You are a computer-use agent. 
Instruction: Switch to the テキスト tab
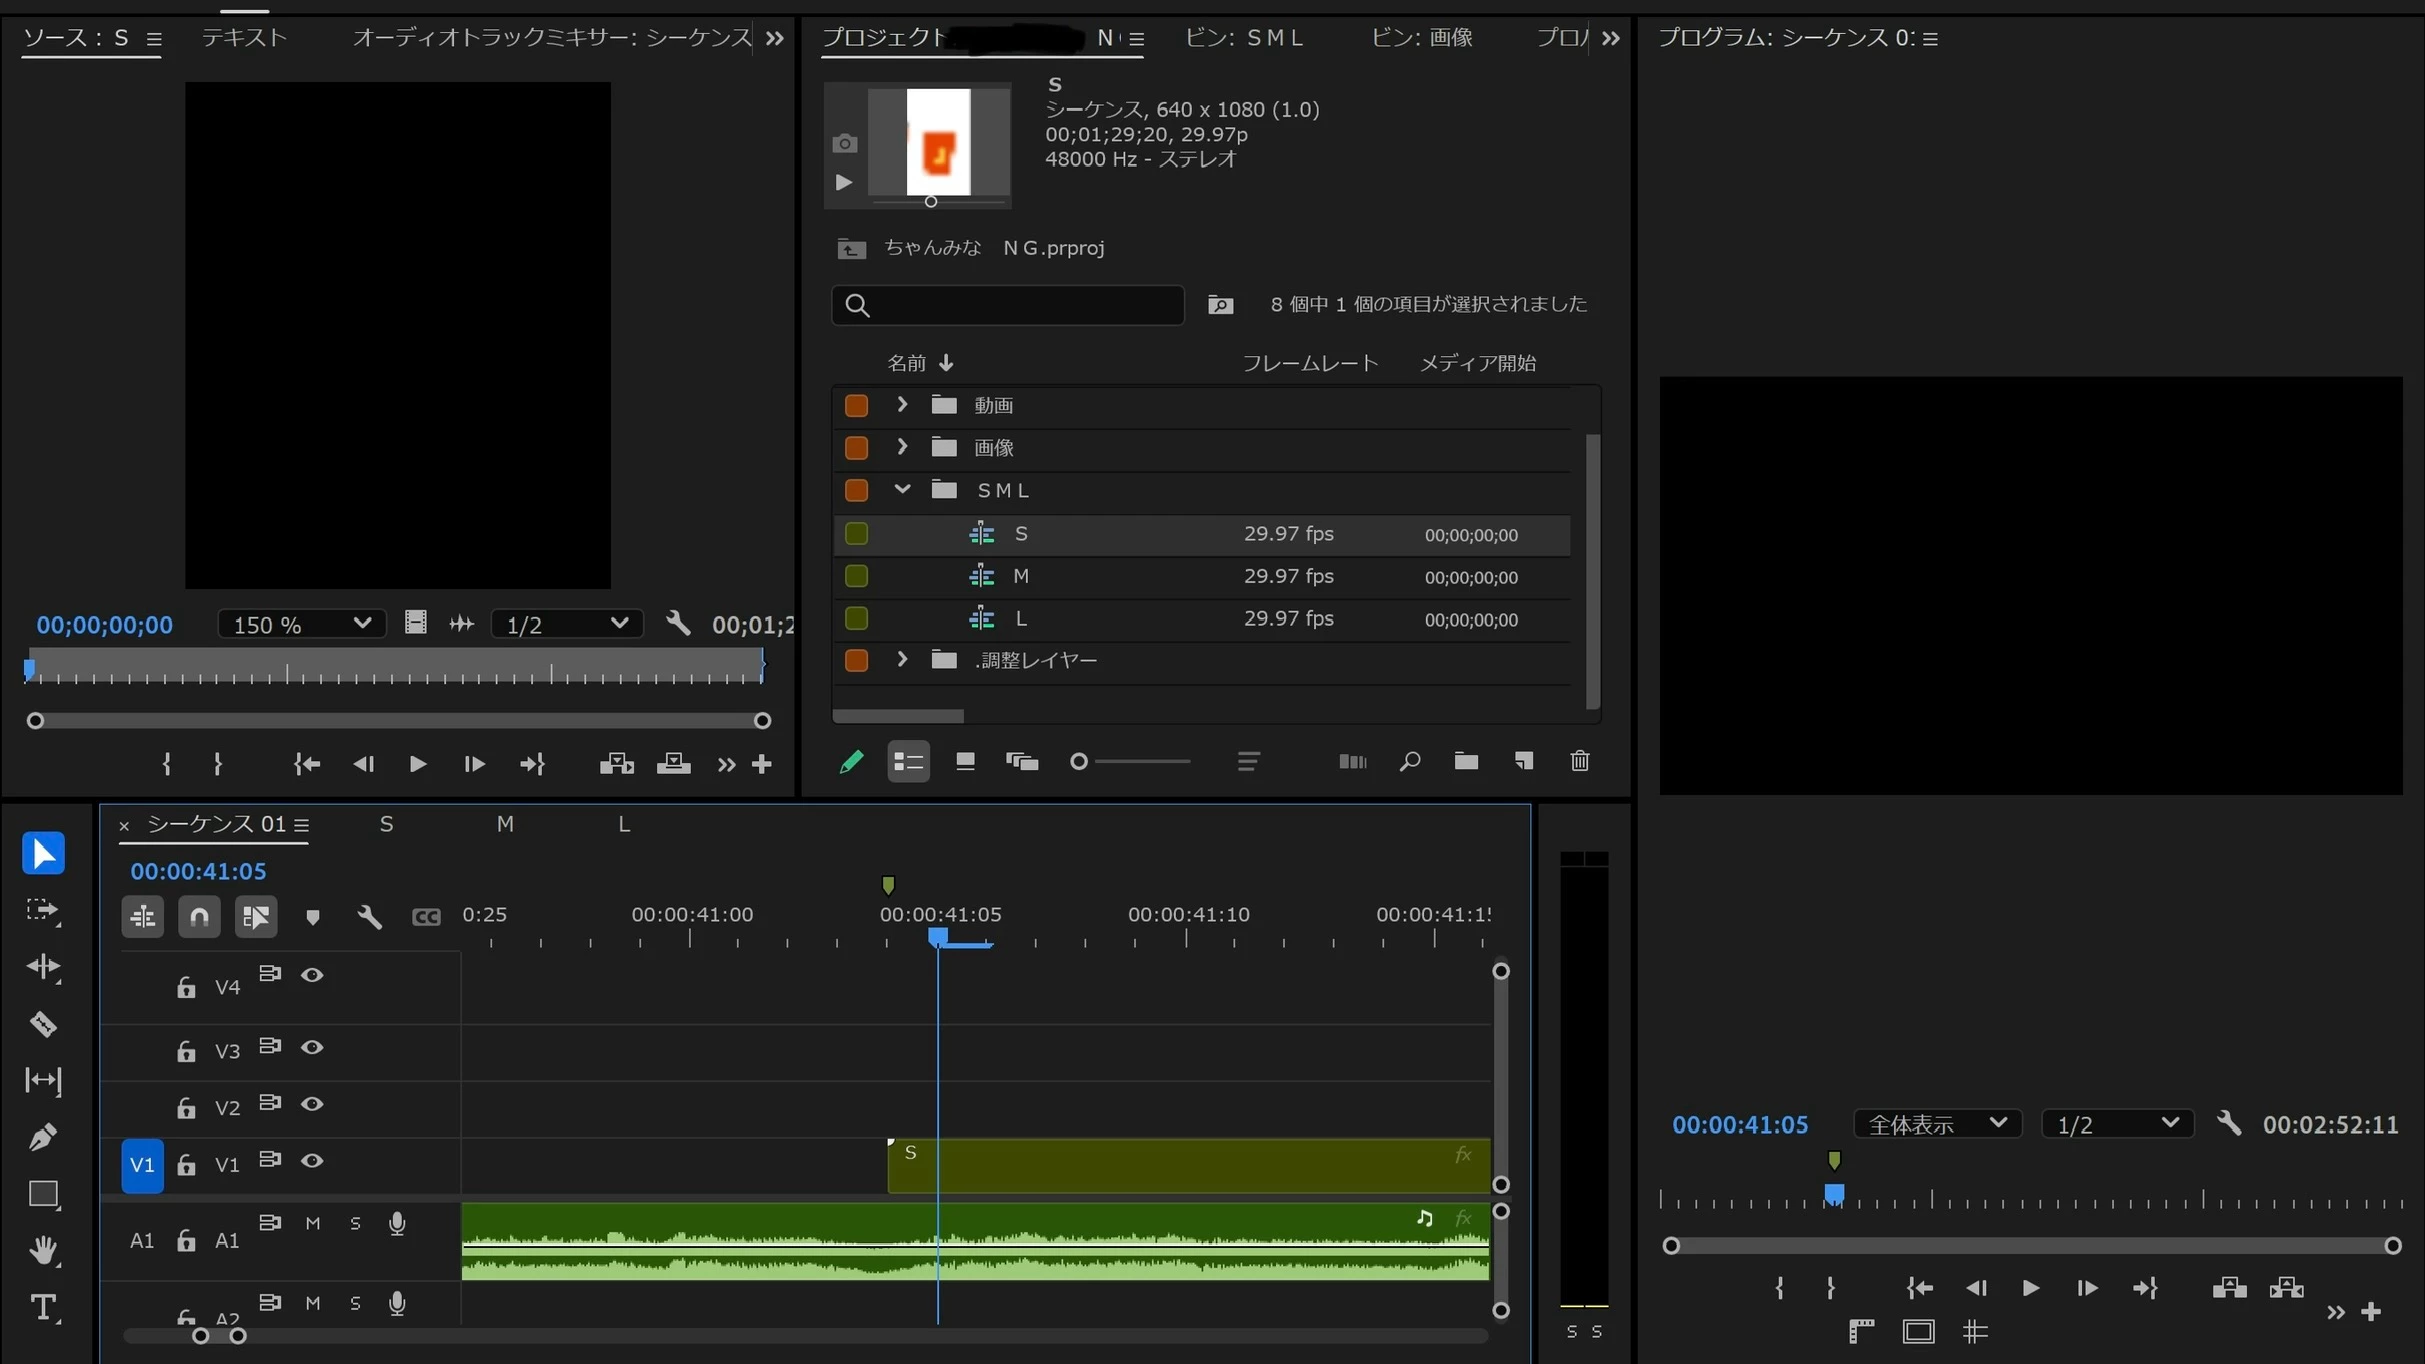pos(244,38)
